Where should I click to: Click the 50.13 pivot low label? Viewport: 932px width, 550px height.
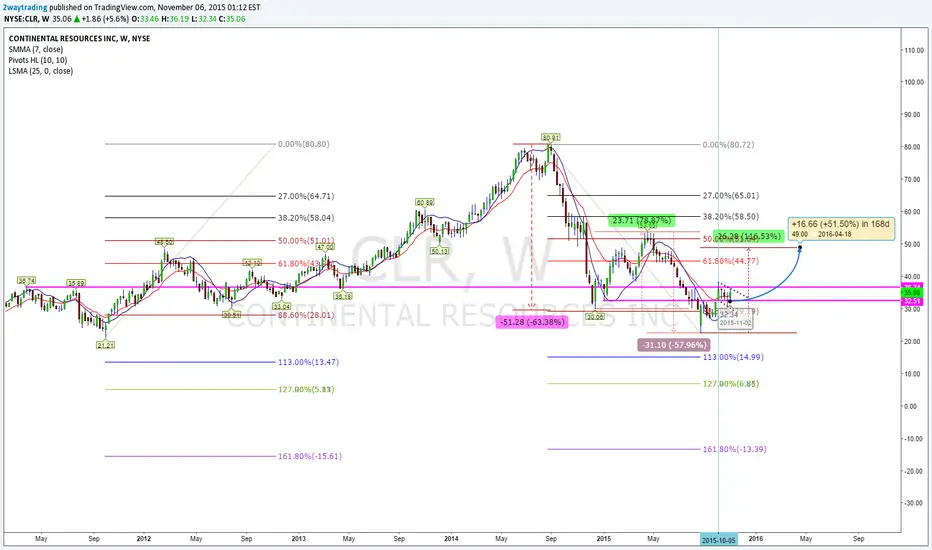pyautogui.click(x=440, y=252)
